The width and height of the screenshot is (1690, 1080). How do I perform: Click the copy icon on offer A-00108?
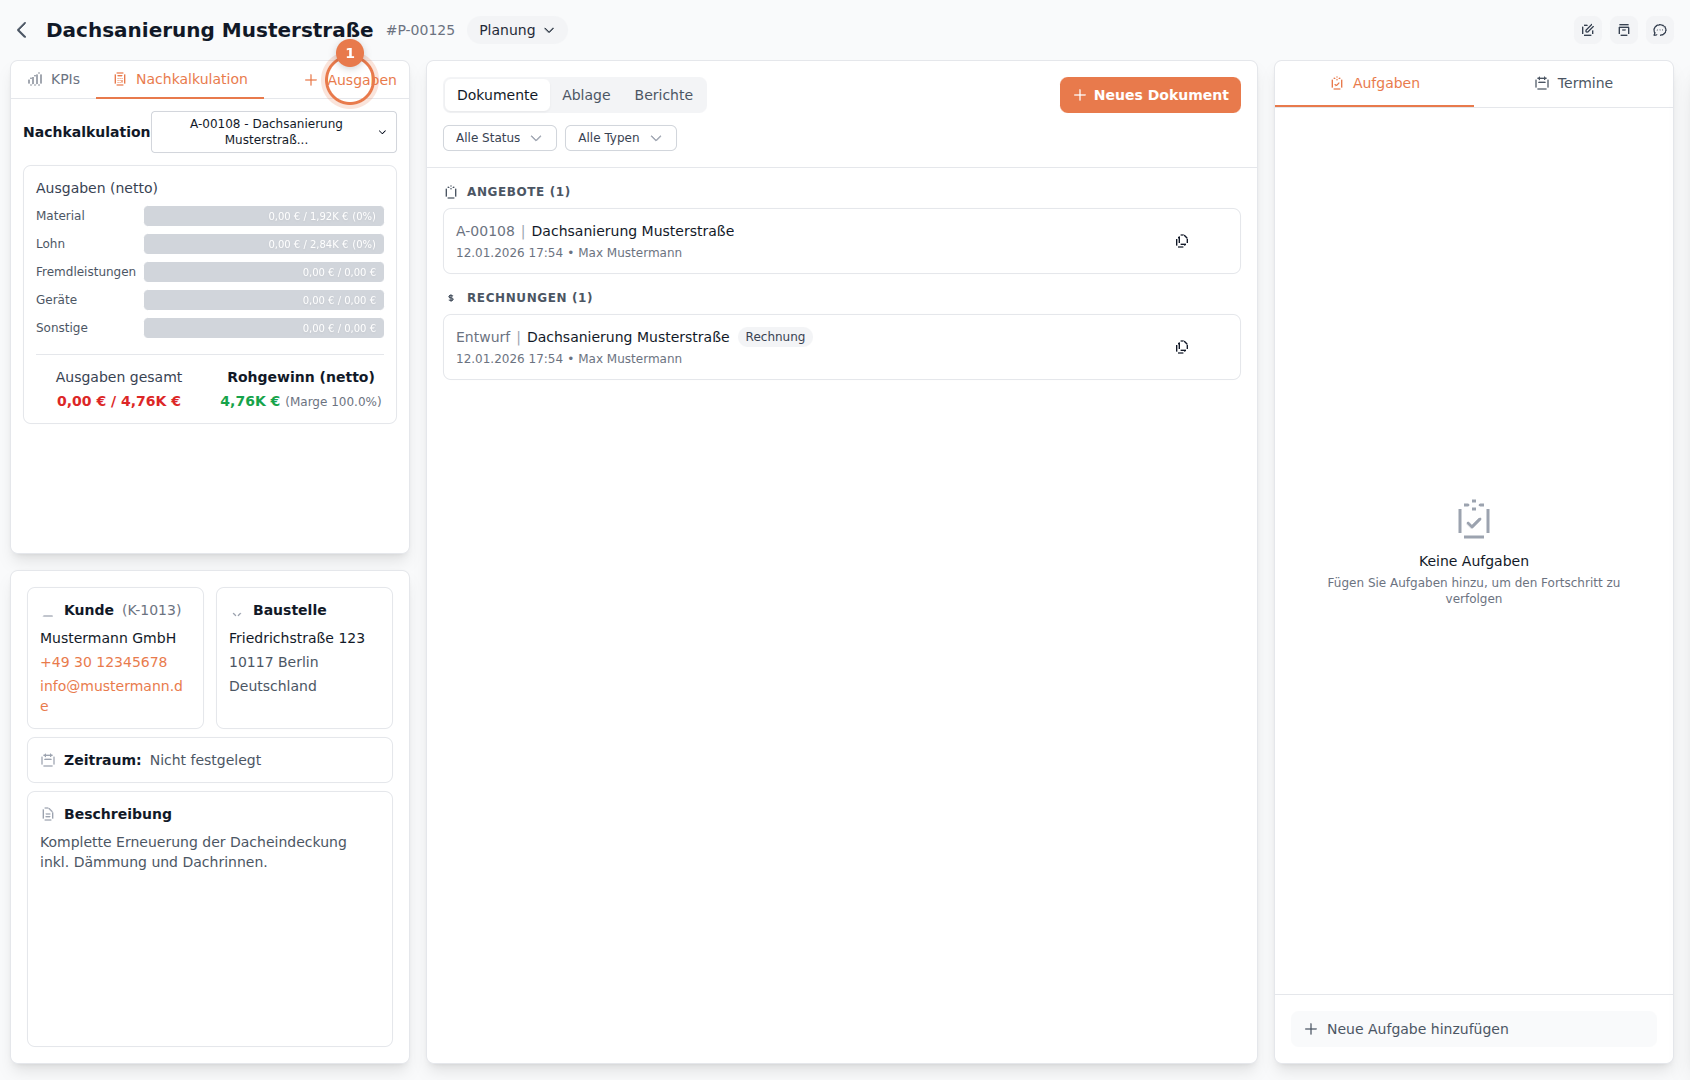pyautogui.click(x=1181, y=241)
